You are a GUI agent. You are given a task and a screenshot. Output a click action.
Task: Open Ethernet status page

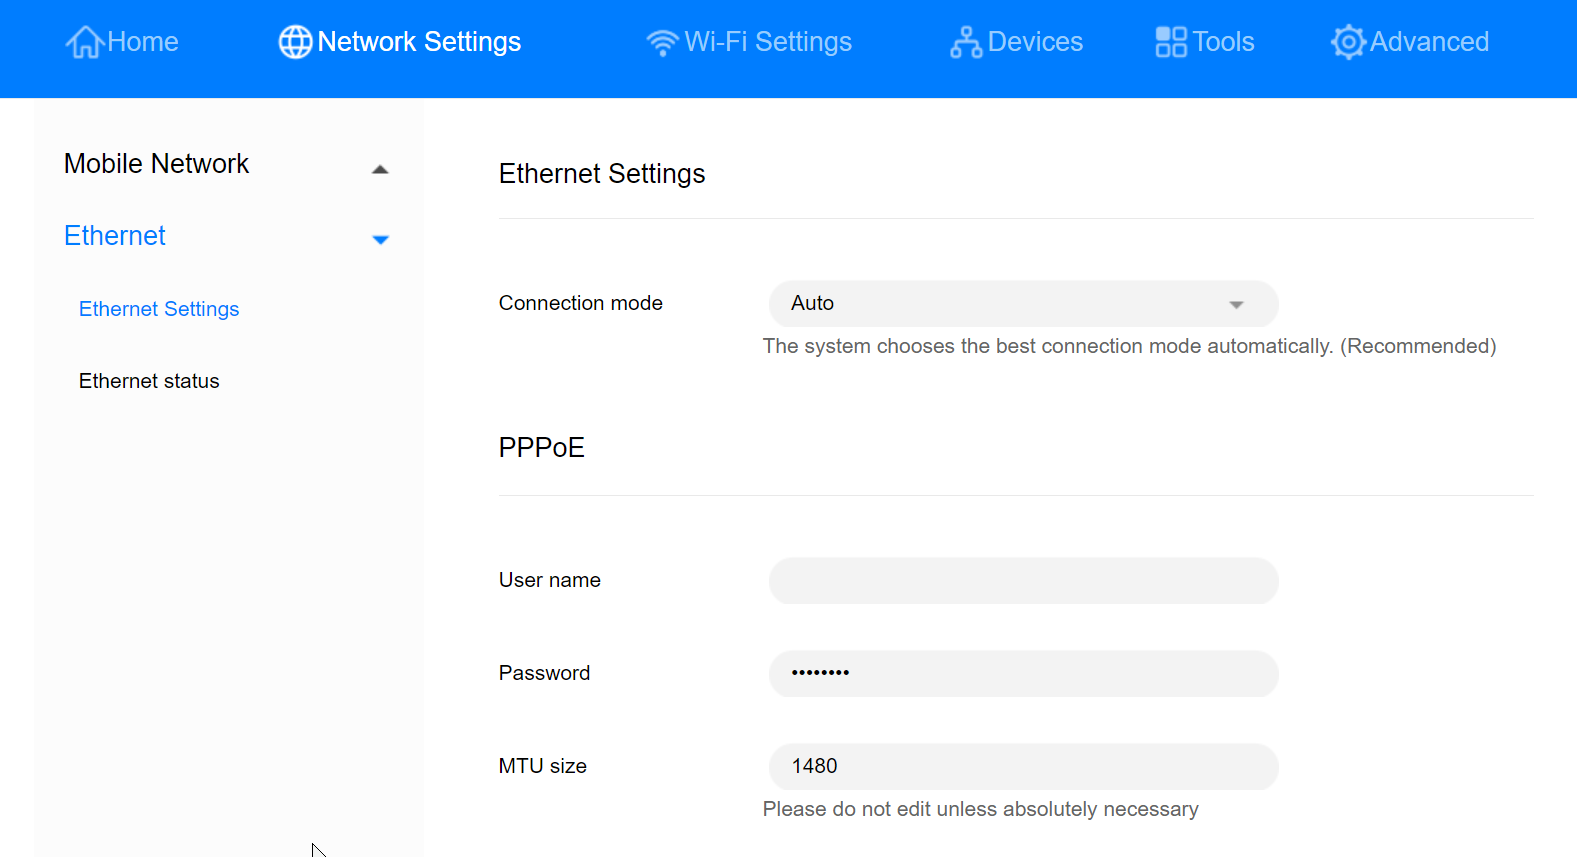(x=149, y=381)
